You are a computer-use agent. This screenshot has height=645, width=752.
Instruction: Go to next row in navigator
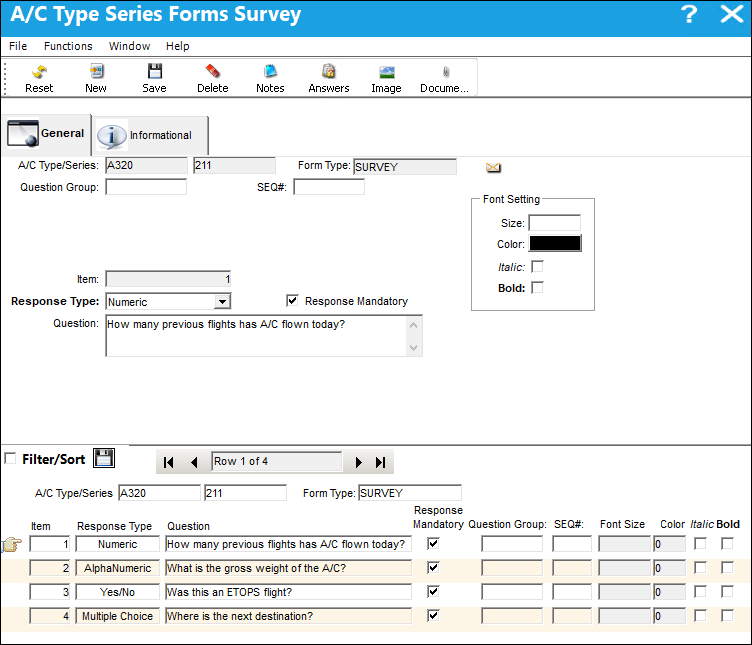pos(358,462)
